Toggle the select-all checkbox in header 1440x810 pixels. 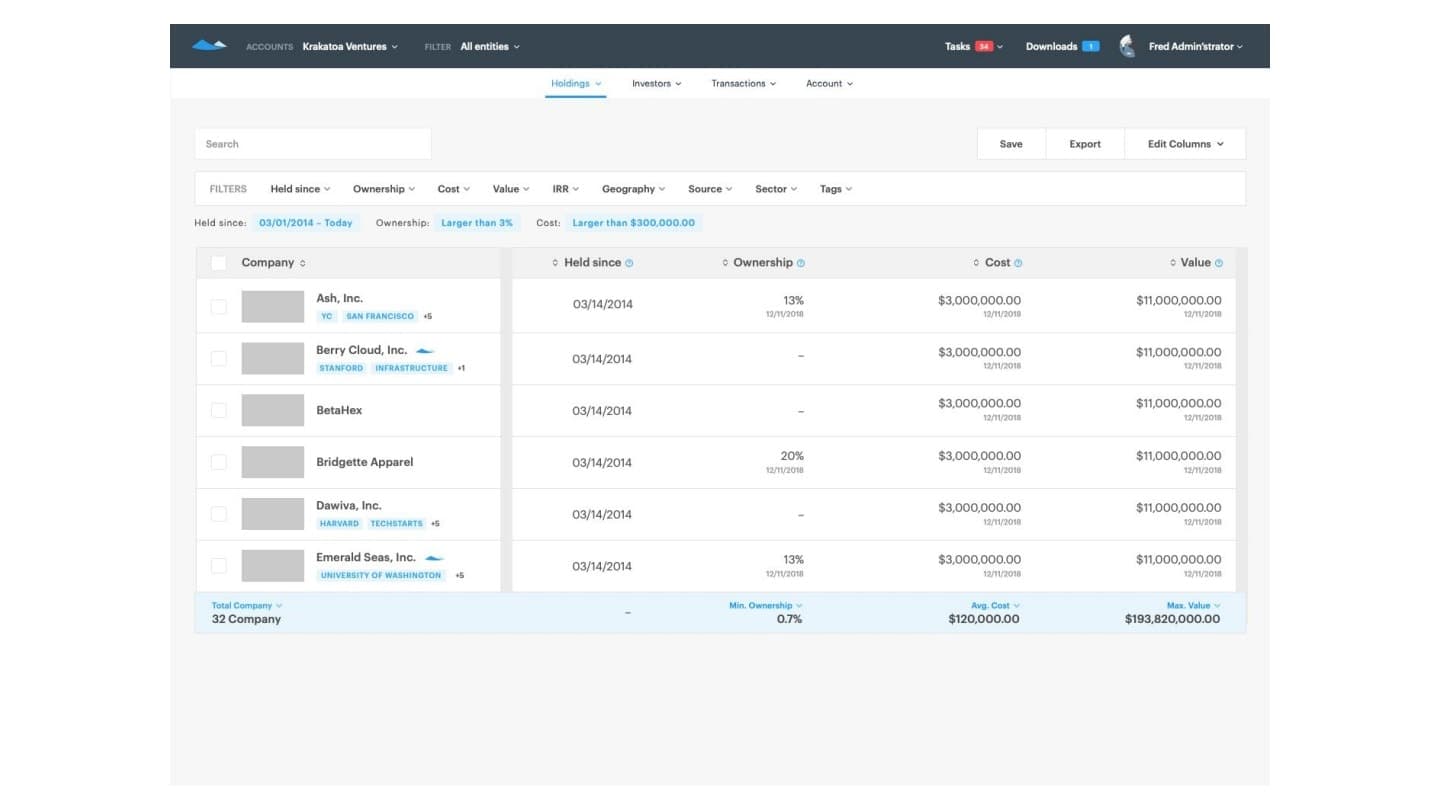[x=218, y=263]
